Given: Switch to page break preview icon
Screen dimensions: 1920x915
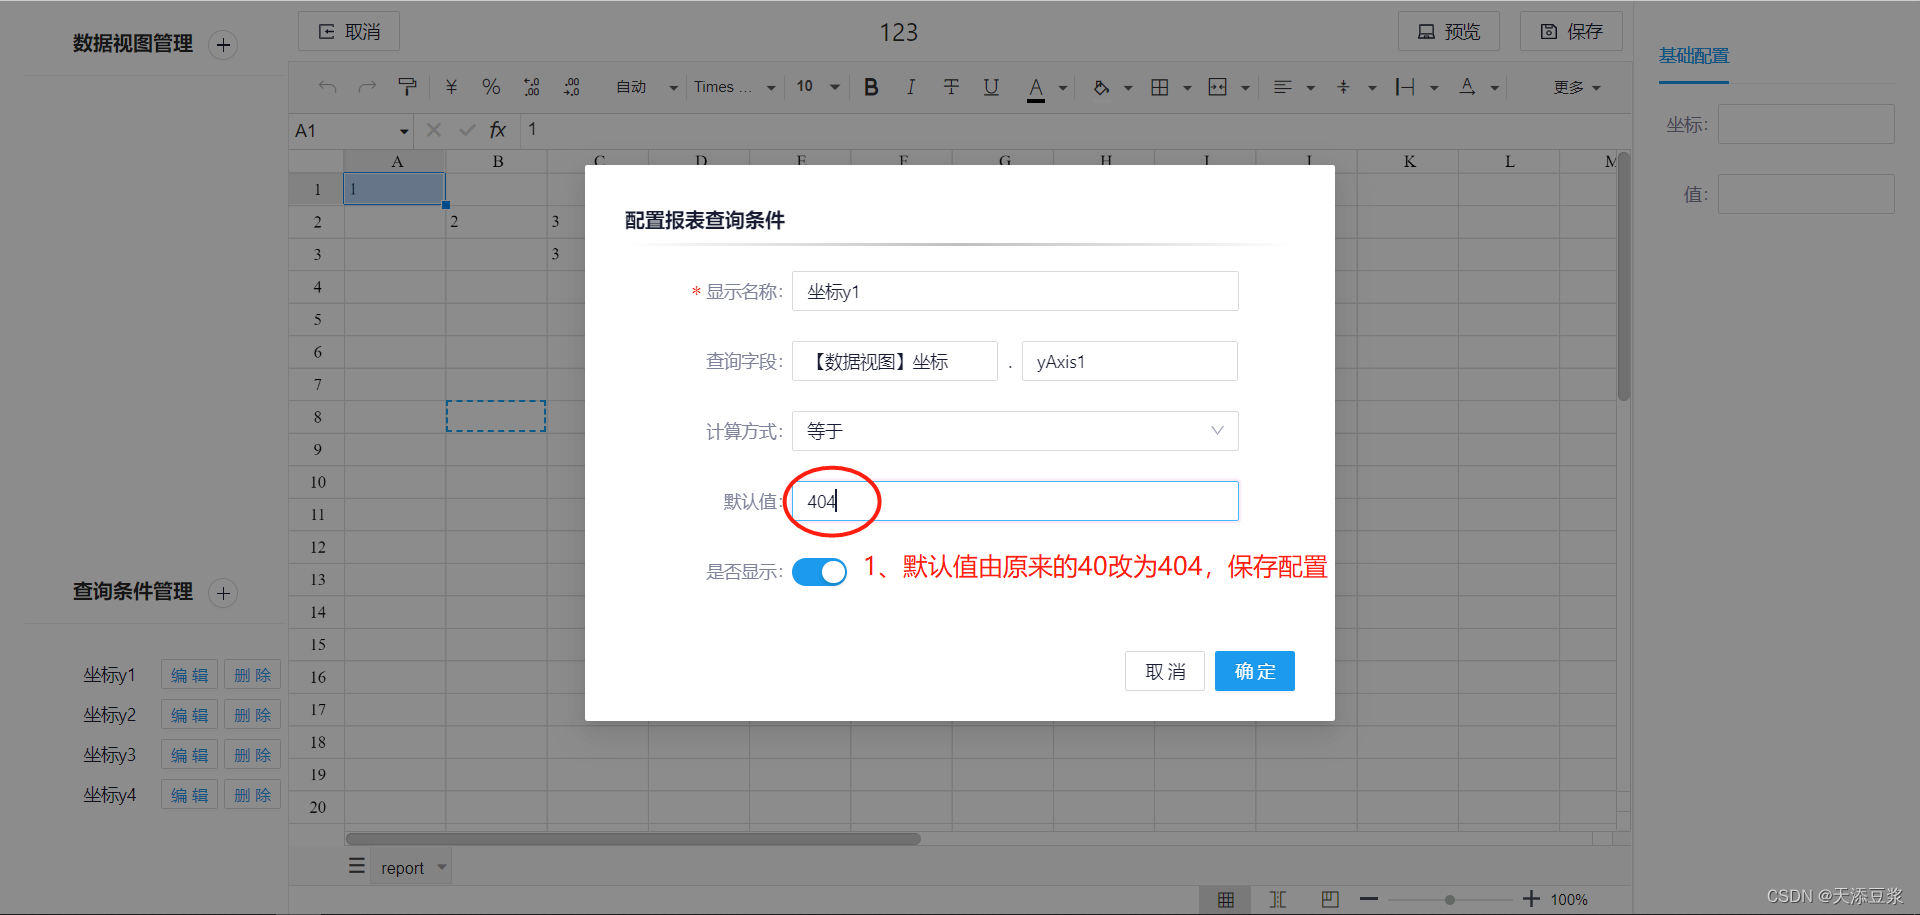Looking at the screenshot, I should [1278, 899].
